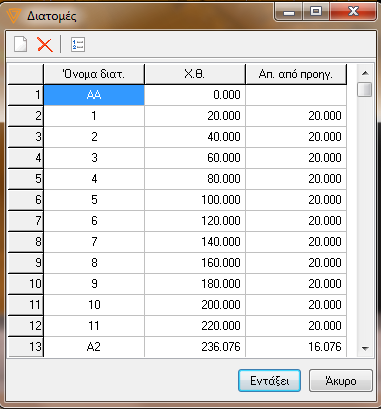This screenshot has height=409, width=381.
Task: Click the empty distance cell in row 1
Action: pos(296,95)
